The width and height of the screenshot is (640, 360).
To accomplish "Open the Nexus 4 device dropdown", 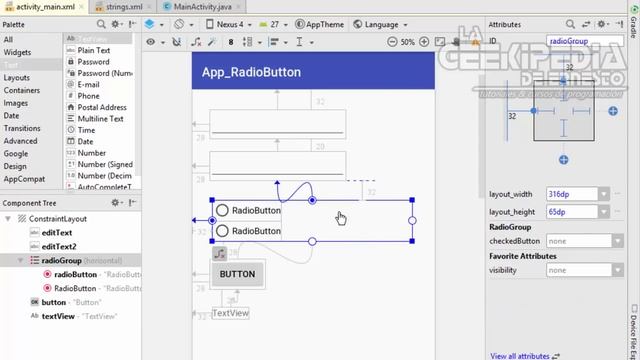I will tap(229, 24).
